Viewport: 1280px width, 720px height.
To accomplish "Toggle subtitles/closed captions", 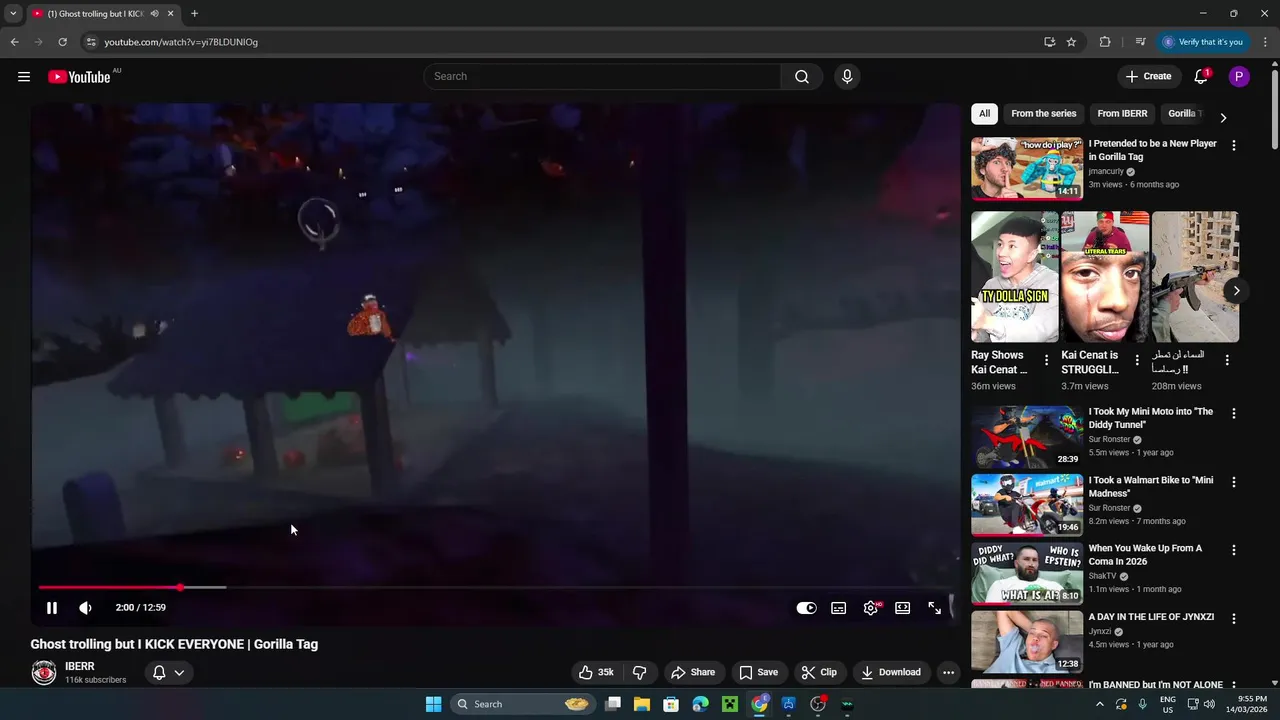I will [839, 608].
